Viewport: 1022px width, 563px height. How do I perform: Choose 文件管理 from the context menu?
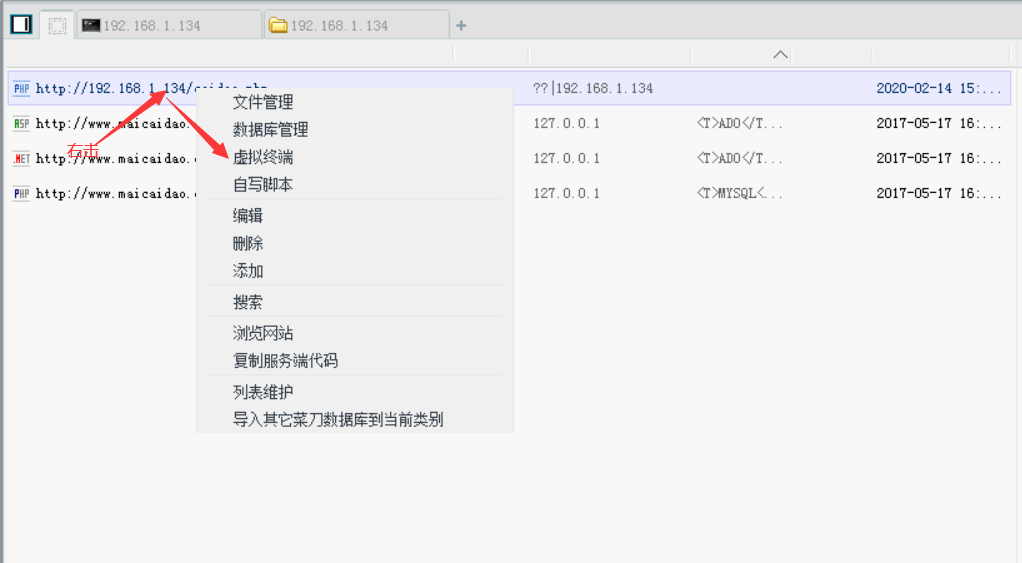click(x=263, y=102)
